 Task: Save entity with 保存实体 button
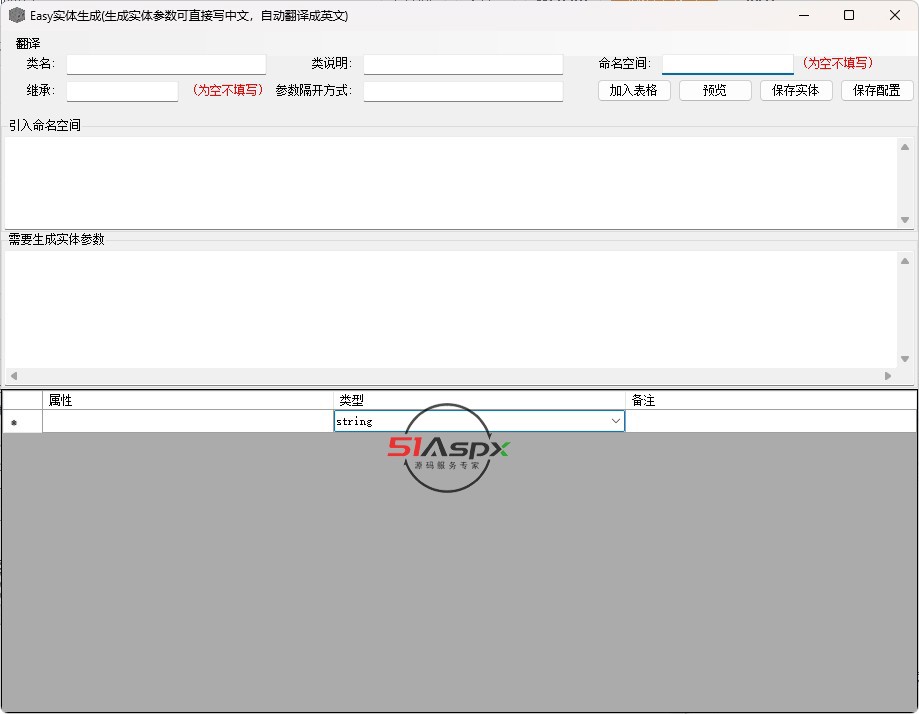pyautogui.click(x=796, y=90)
